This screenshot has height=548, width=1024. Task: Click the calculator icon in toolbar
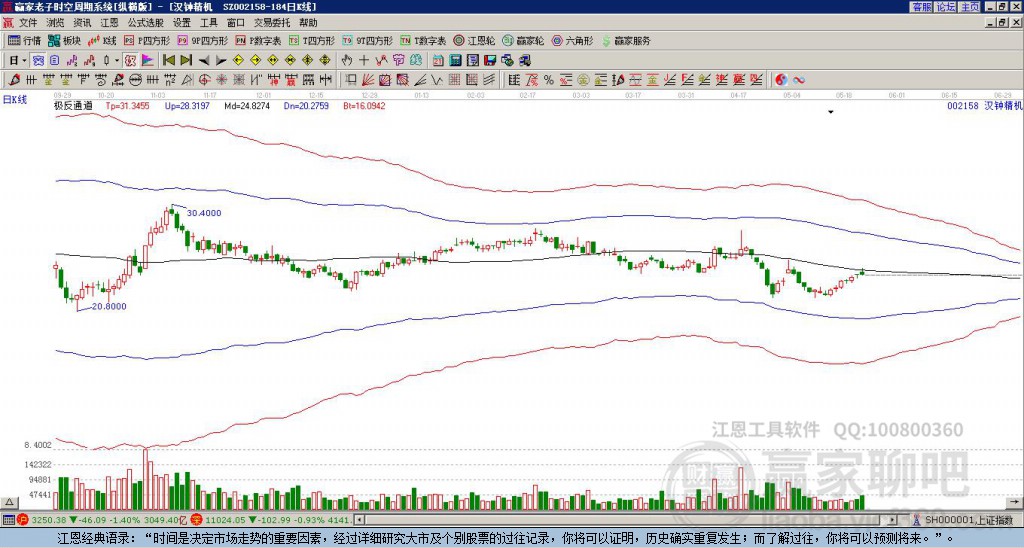point(455,60)
